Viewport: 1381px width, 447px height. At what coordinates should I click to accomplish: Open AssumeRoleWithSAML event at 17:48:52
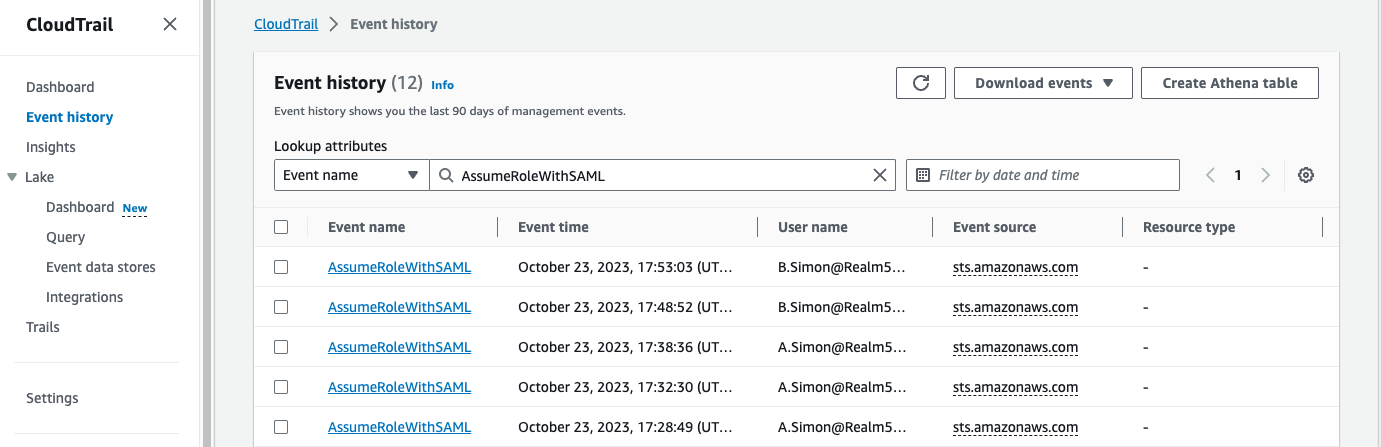click(x=399, y=307)
